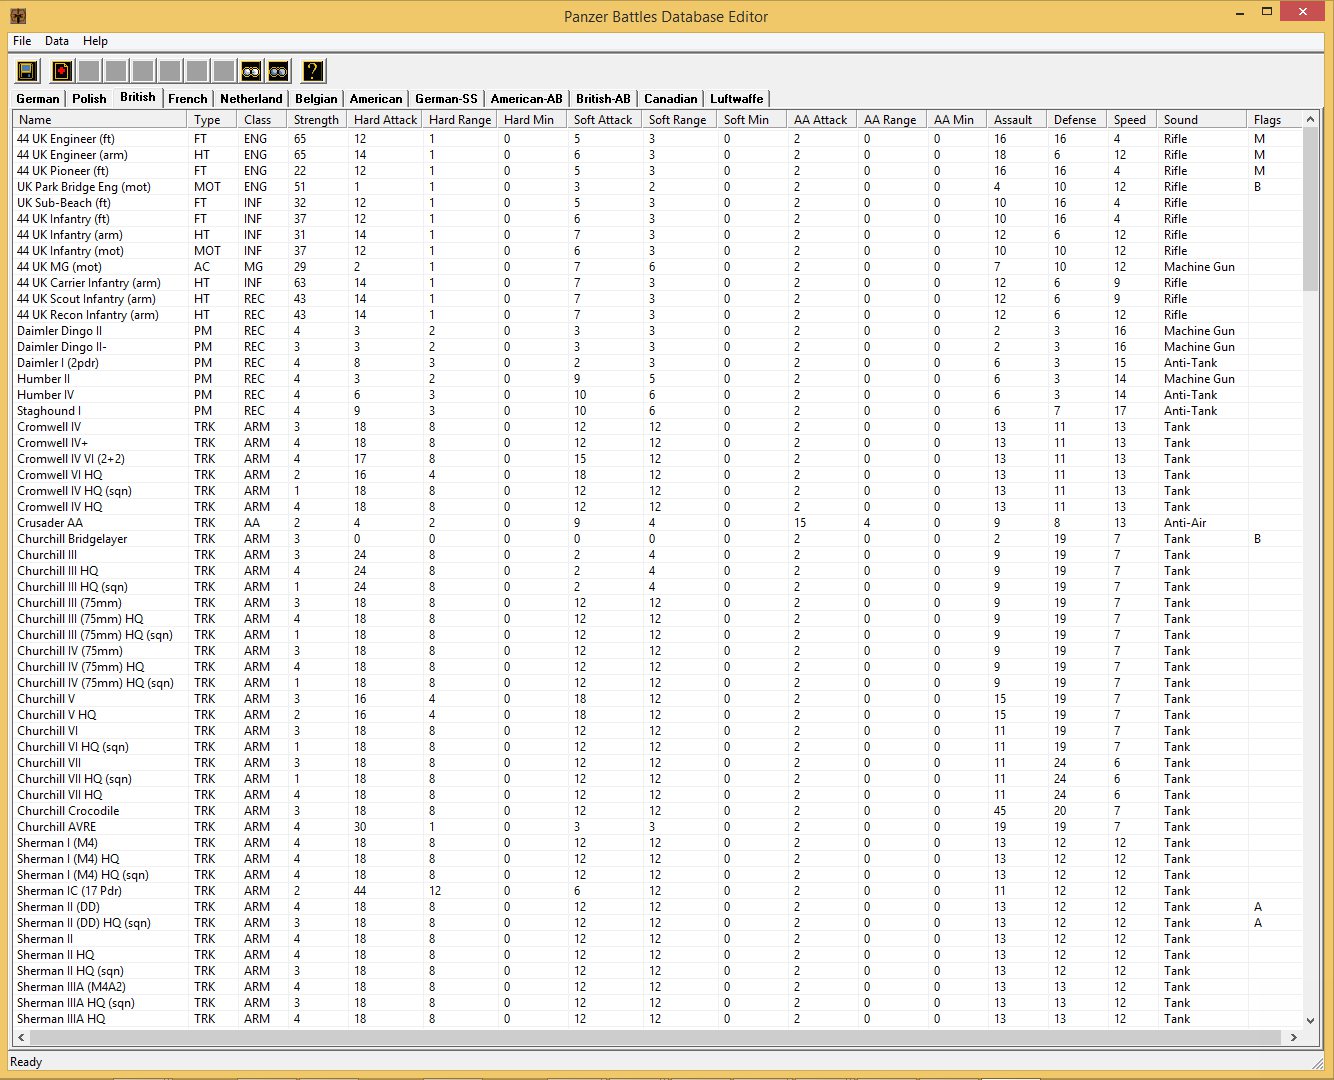Click the horizontal scrollbar right arrow

click(1294, 1037)
